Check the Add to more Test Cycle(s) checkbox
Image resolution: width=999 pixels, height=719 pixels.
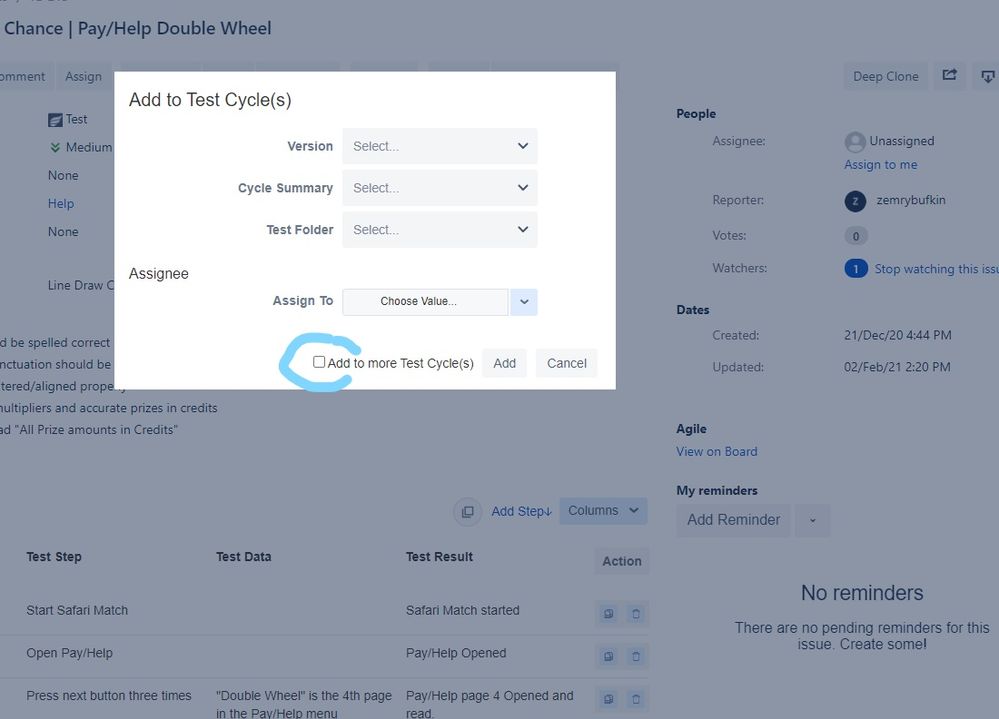(319, 362)
